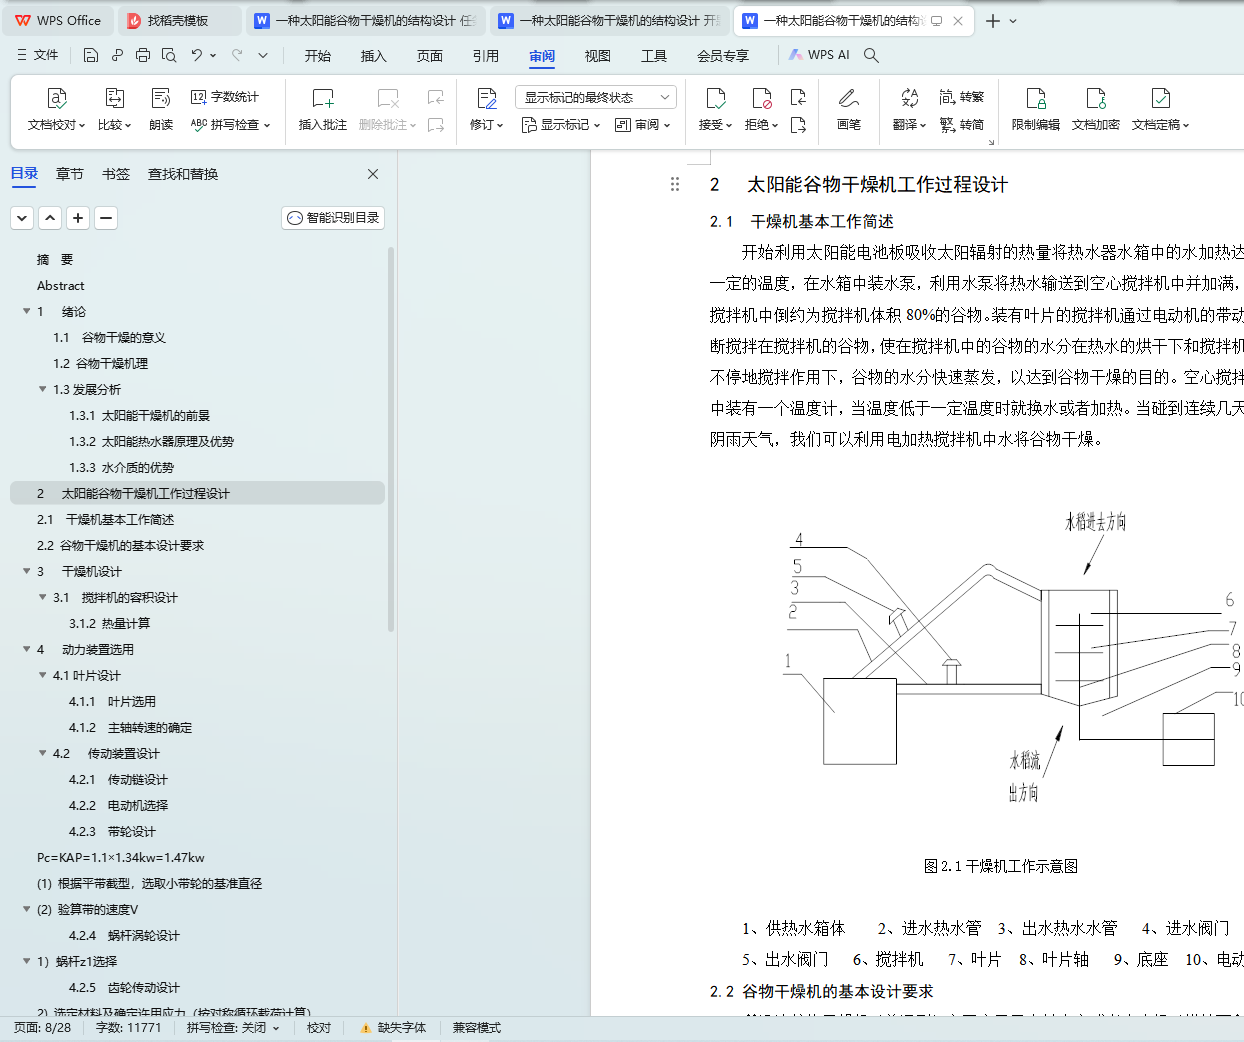Image resolution: width=1244 pixels, height=1042 pixels.
Task: Open the 翻译 translate dropdown
Action: point(909,110)
